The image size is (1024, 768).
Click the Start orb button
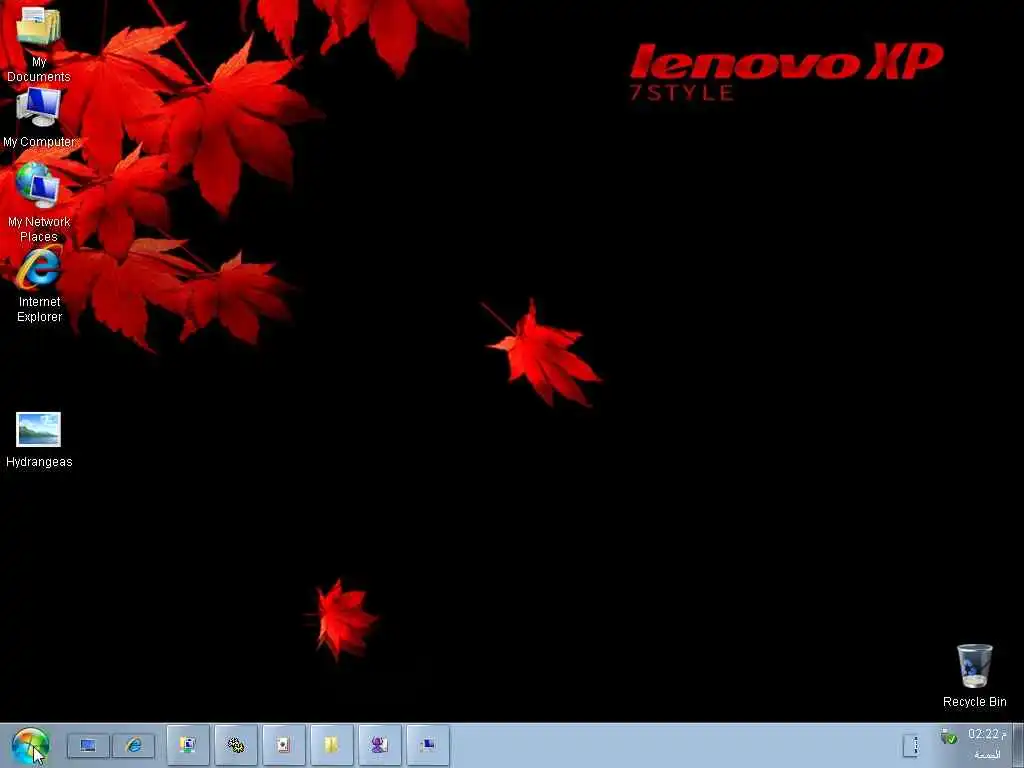click(x=30, y=746)
